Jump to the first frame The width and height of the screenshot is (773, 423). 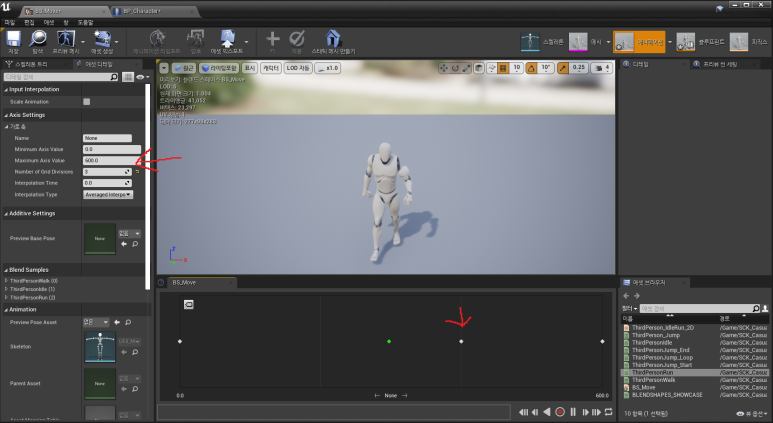(523, 412)
